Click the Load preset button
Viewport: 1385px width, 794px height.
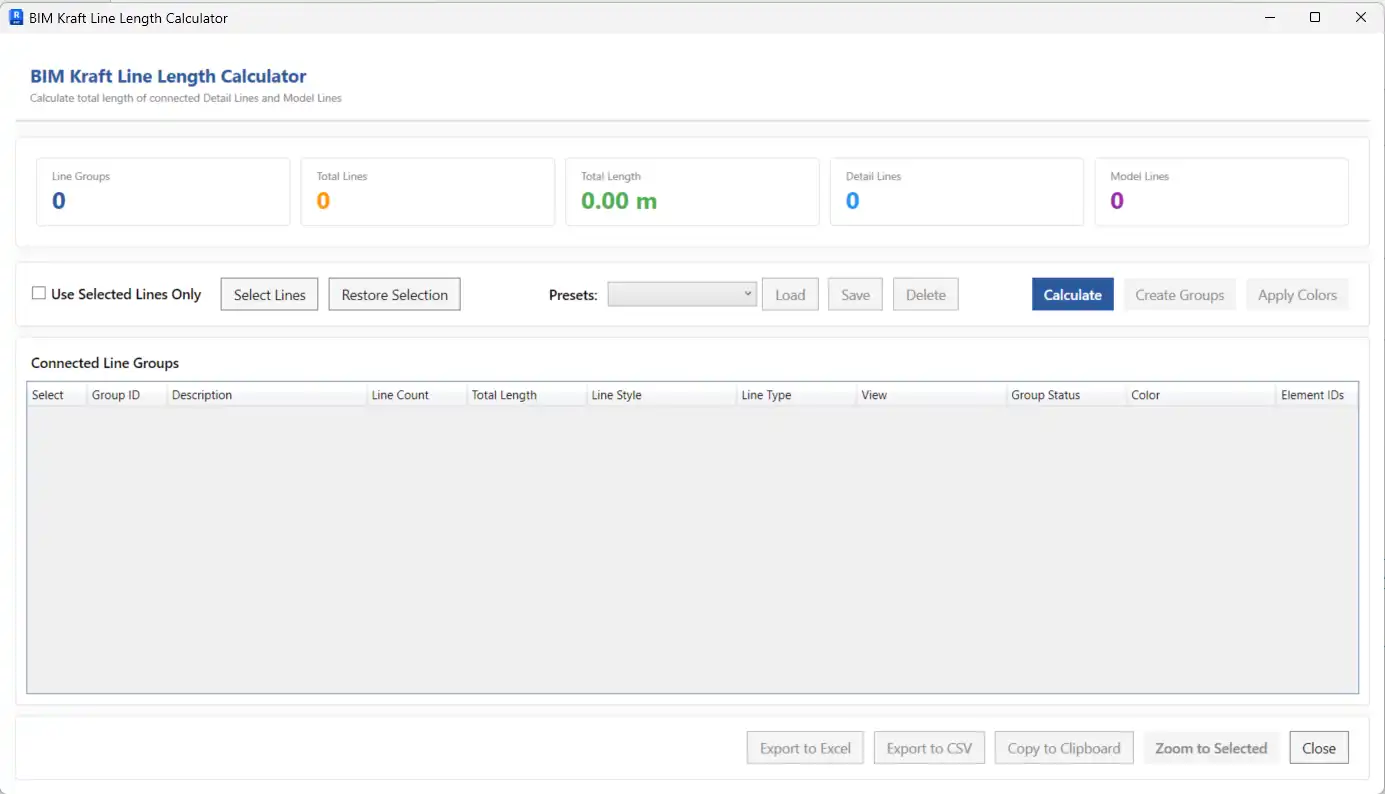click(x=790, y=295)
